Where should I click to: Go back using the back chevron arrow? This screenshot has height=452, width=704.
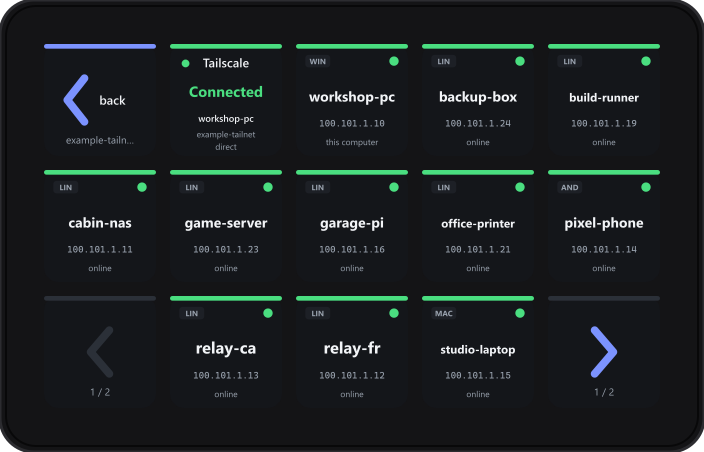tap(76, 100)
